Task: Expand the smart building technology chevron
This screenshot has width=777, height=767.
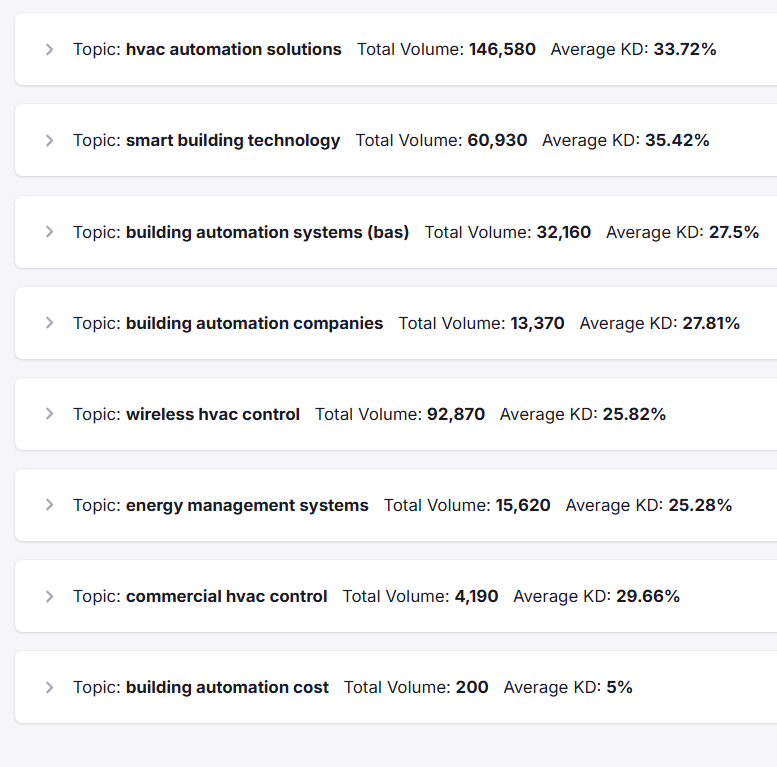Action: (x=49, y=141)
